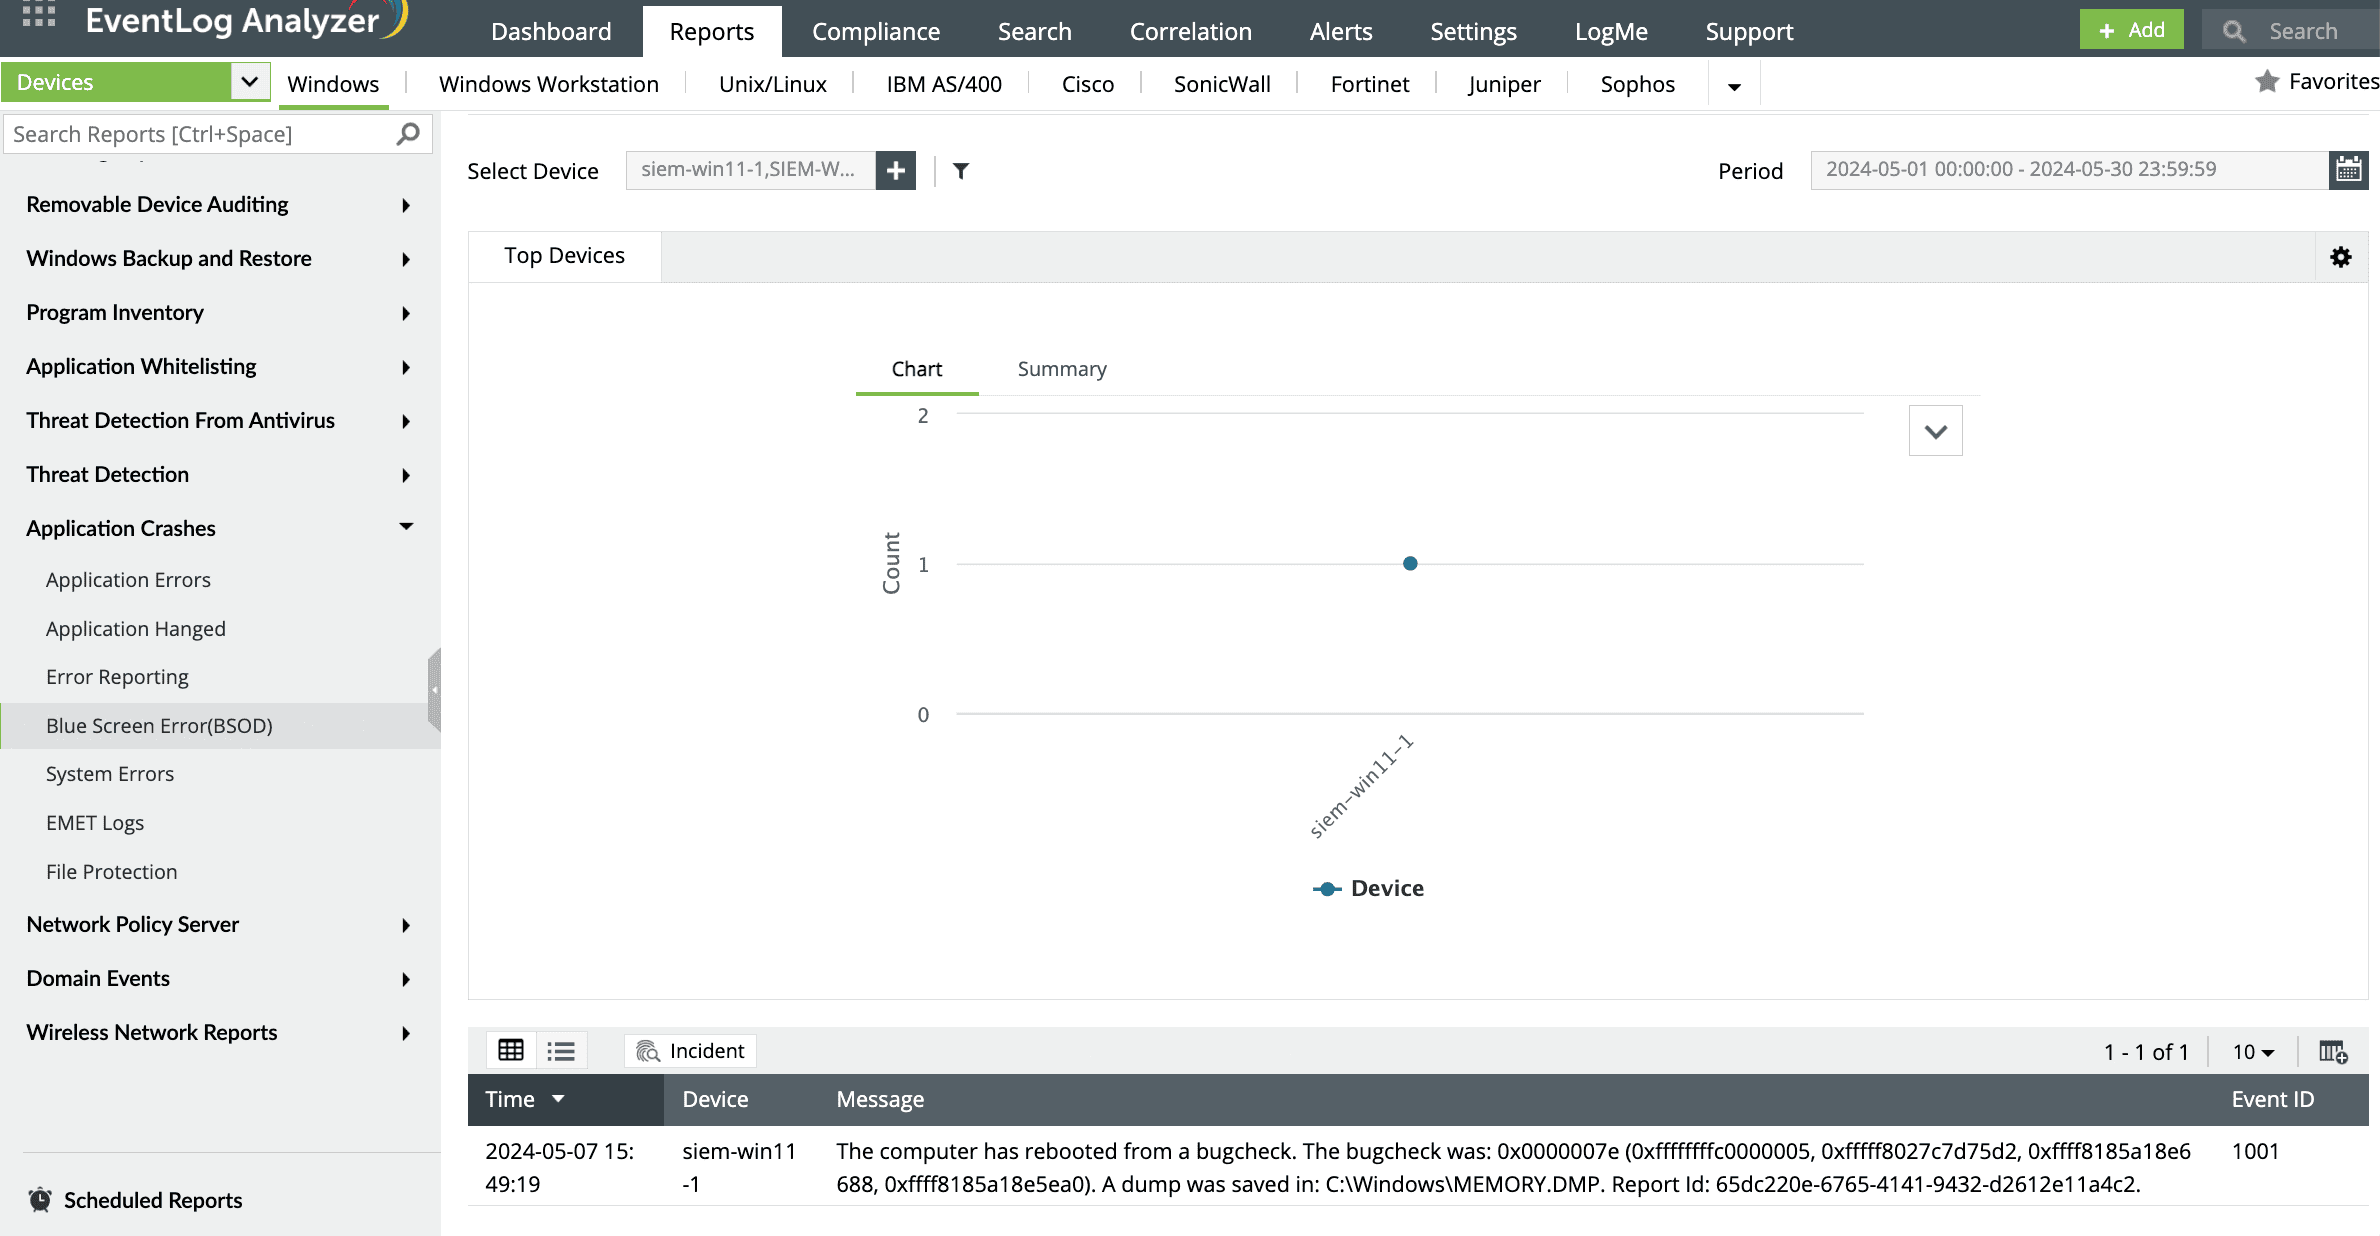The width and height of the screenshot is (2380, 1236).
Task: Click the filter icon next to device selector
Action: click(960, 168)
